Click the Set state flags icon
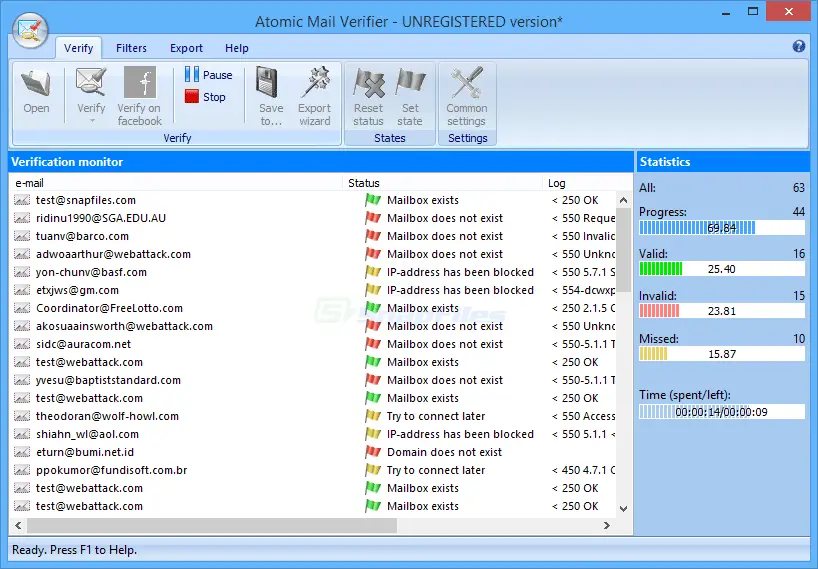The width and height of the screenshot is (818, 569). [410, 83]
